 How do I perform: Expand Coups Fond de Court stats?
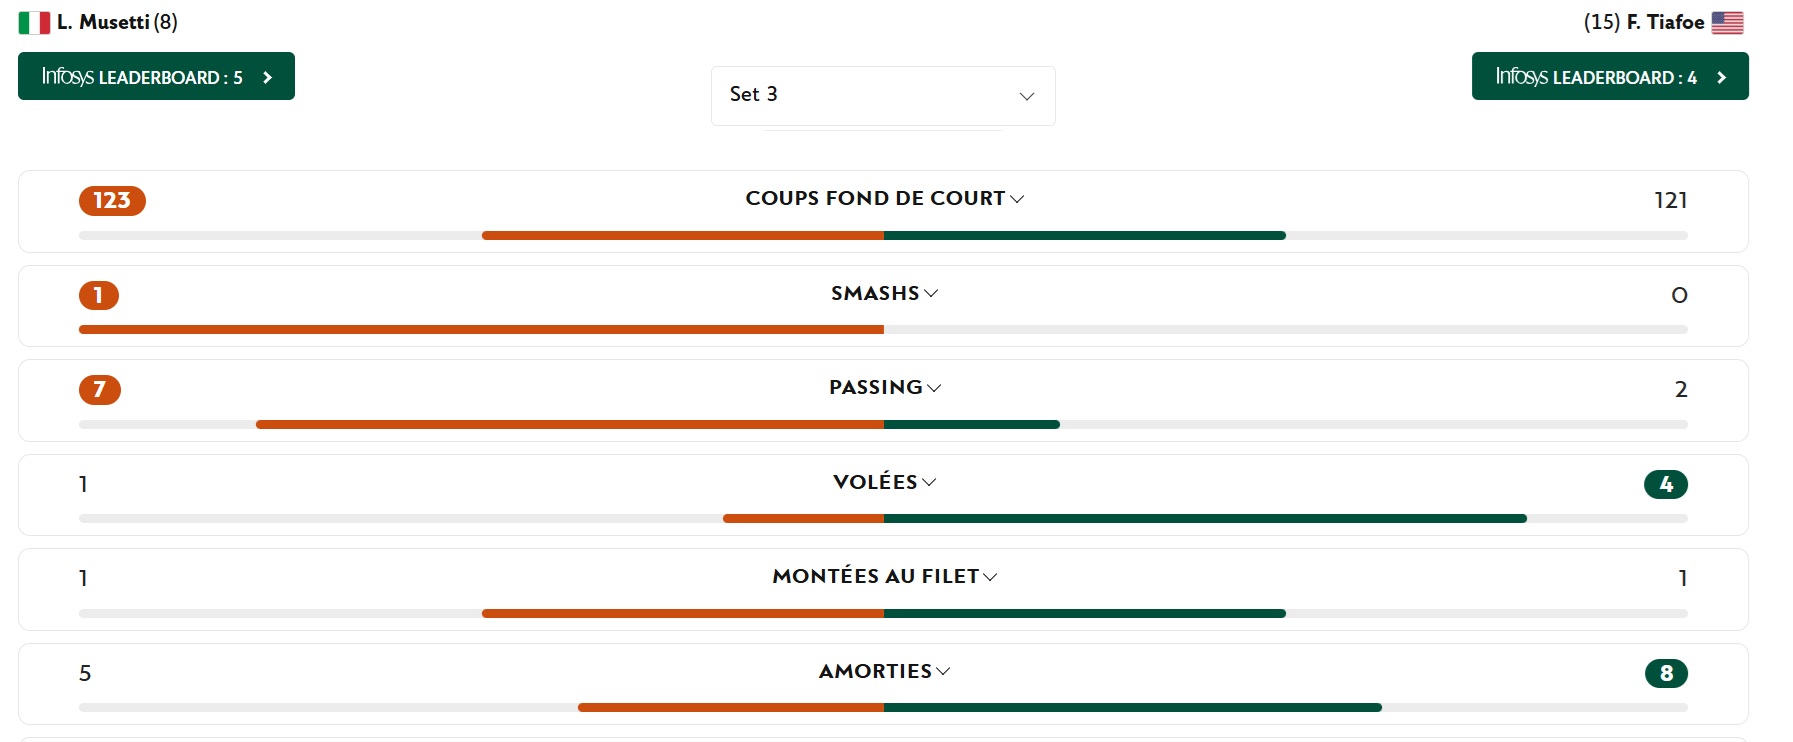click(x=884, y=199)
